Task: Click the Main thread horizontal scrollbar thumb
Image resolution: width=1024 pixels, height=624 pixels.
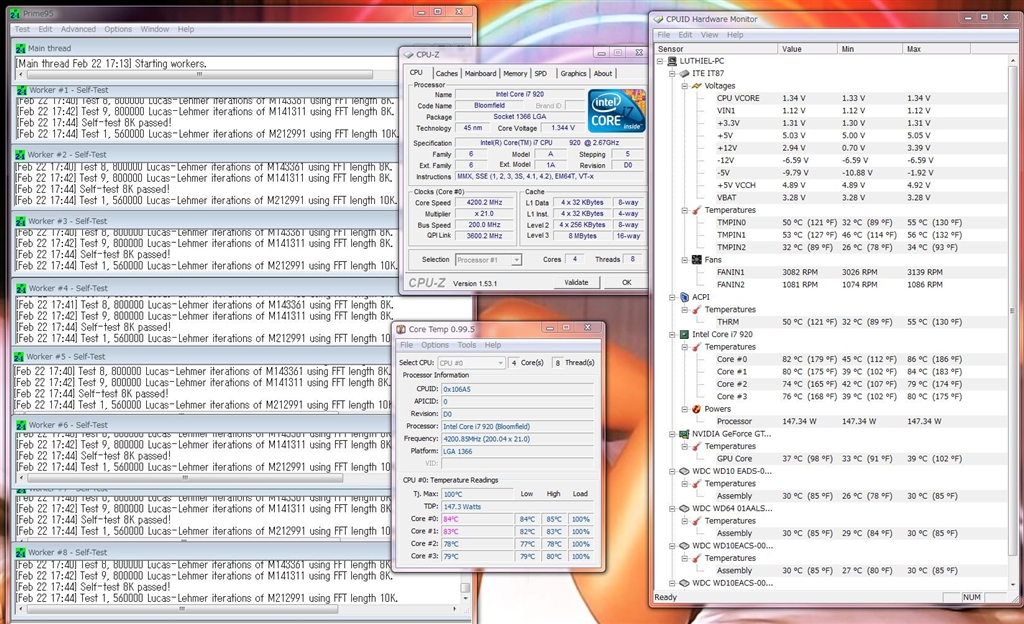Action: pyautogui.click(x=199, y=75)
